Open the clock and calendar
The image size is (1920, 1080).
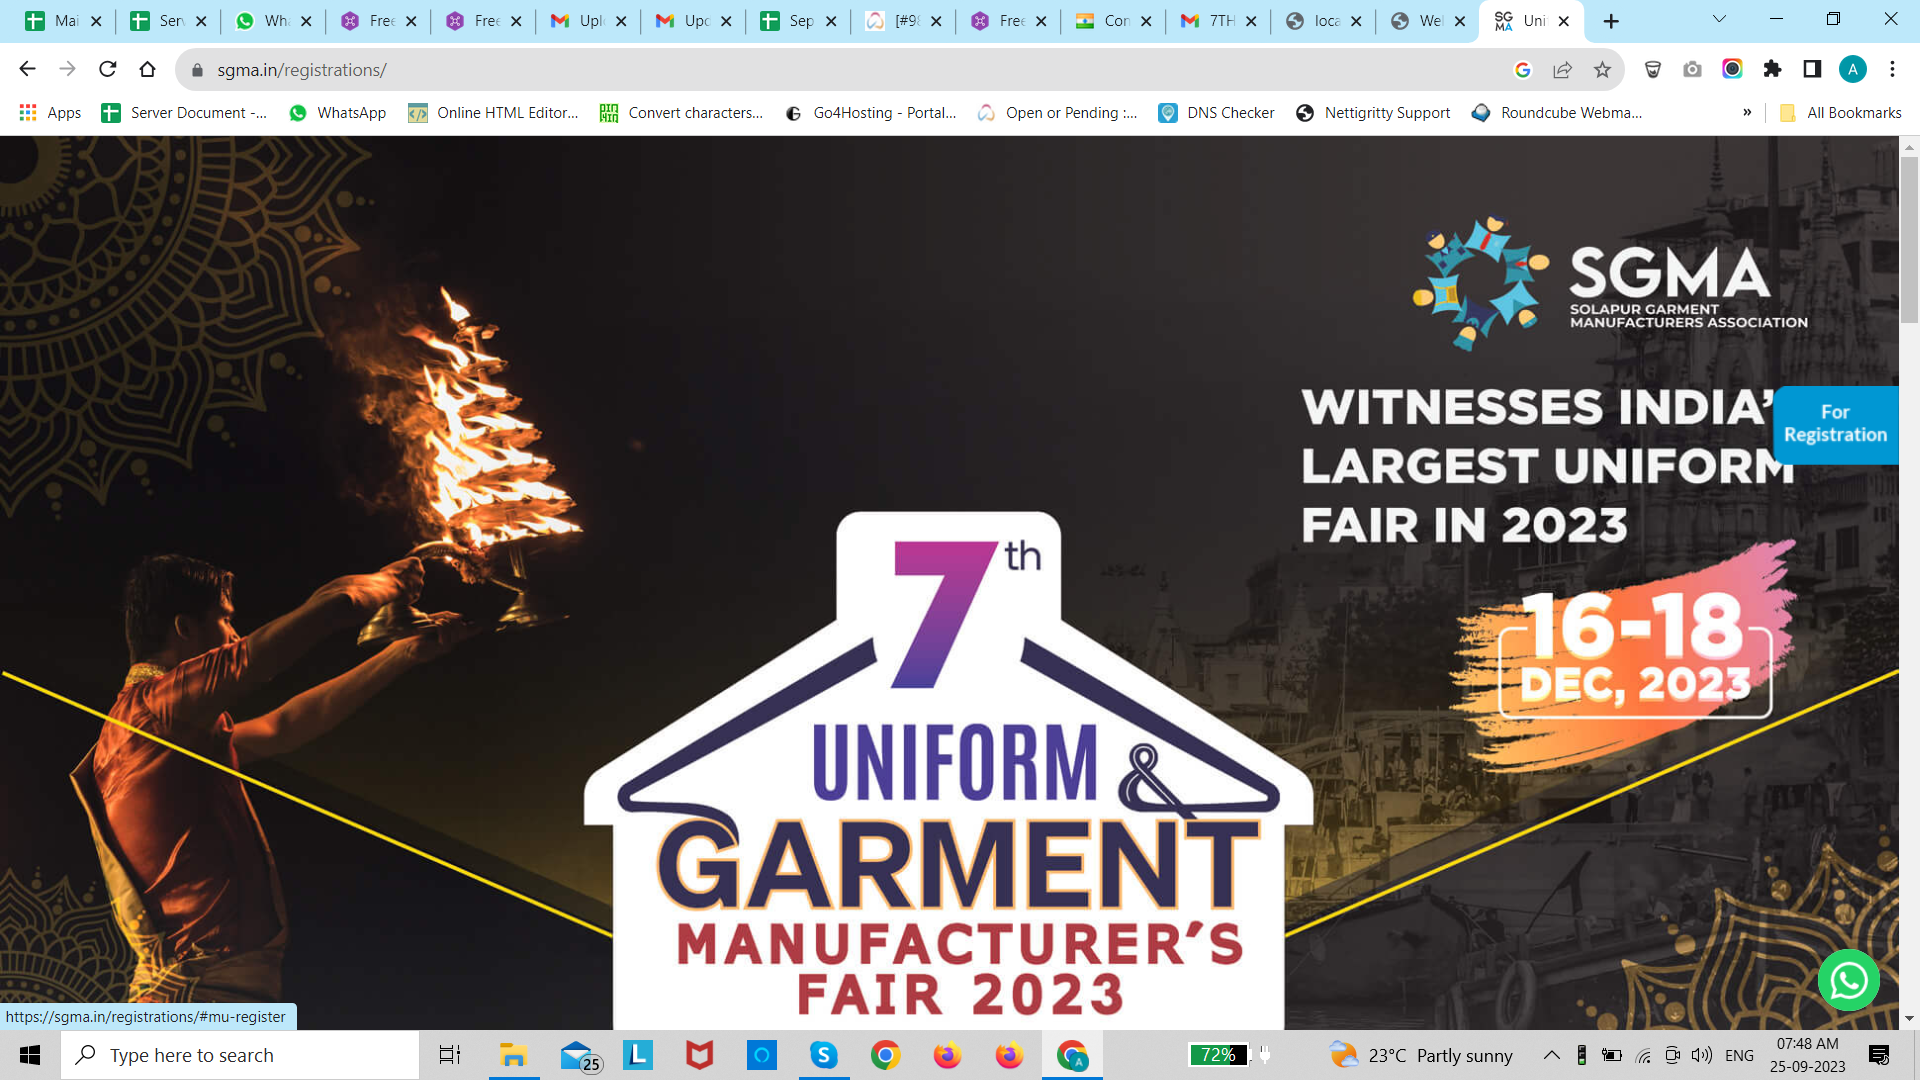[1808, 1055]
